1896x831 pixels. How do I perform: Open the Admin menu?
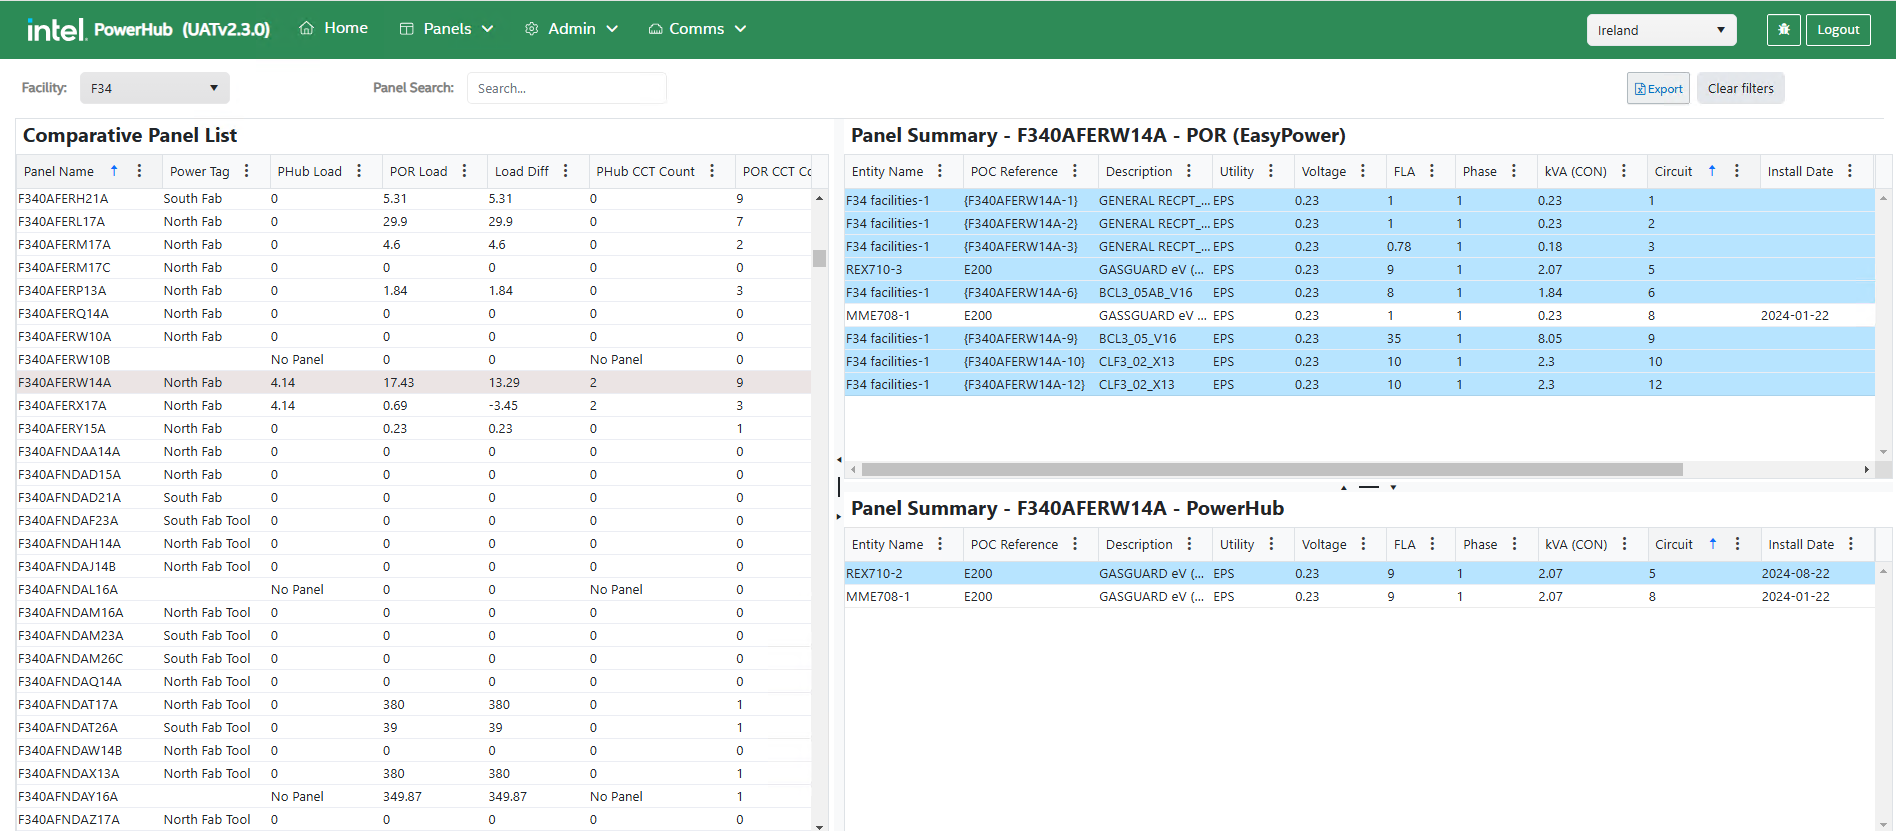(x=572, y=29)
